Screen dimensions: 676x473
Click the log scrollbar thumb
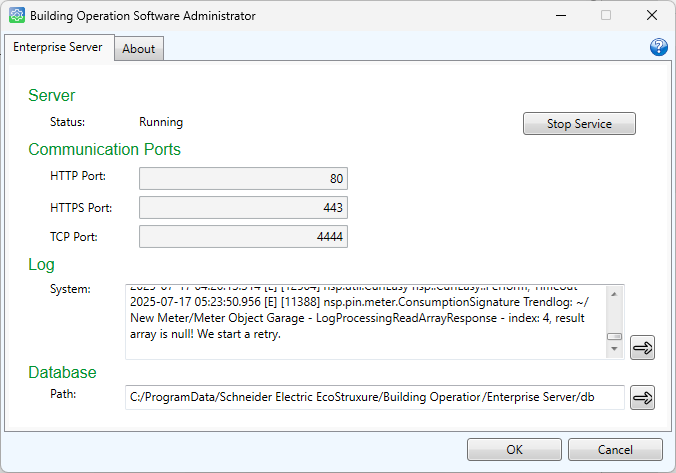[x=614, y=336]
